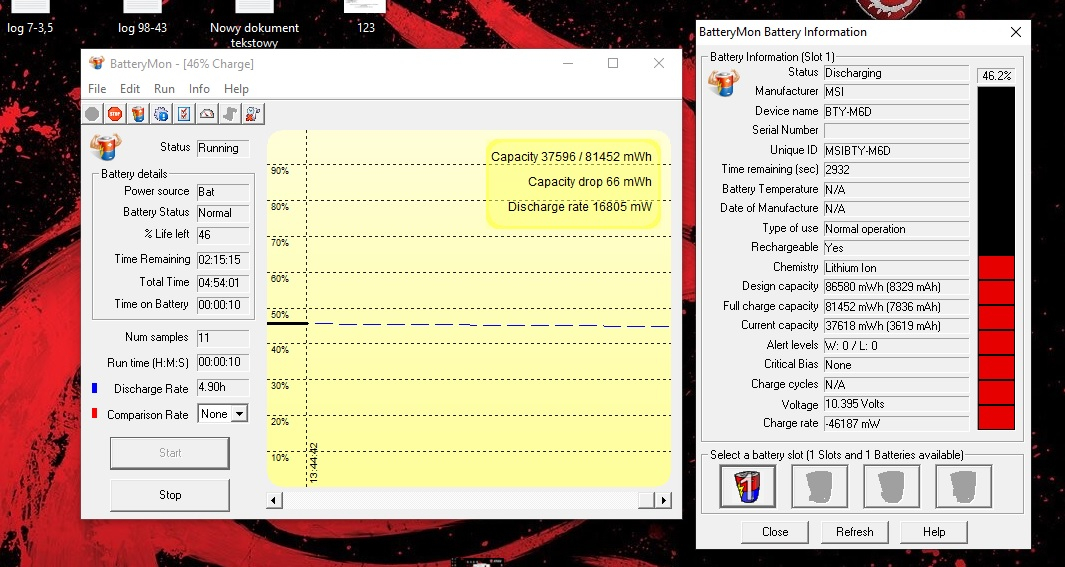The image size is (1065, 567).
Task: Click Current capacity value 37618 mWh
Action: pos(896,326)
